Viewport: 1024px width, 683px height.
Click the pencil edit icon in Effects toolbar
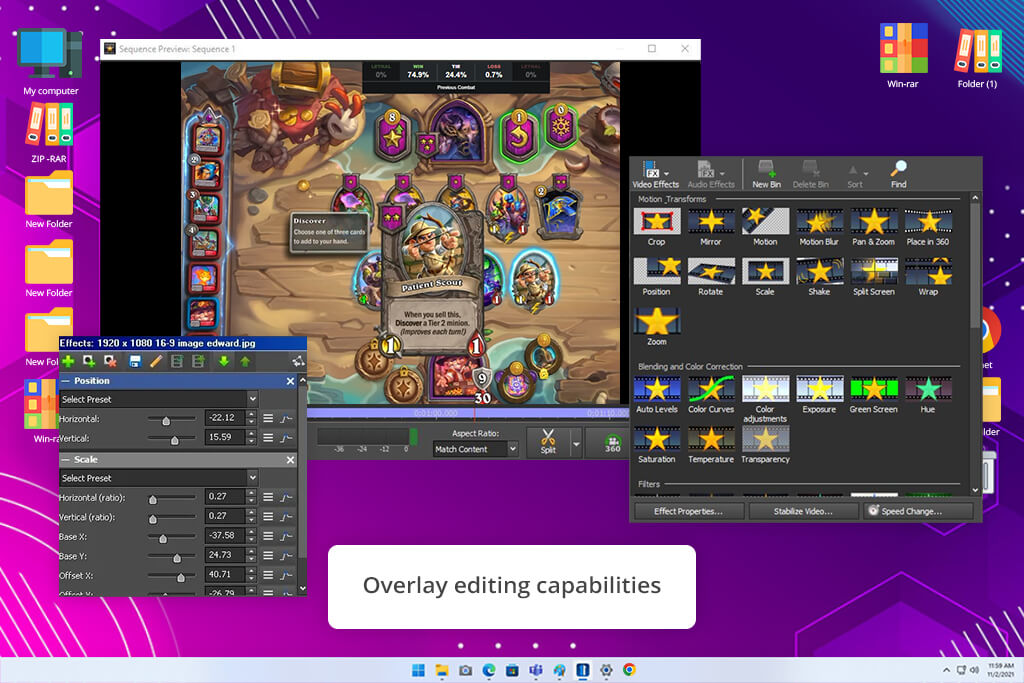point(155,361)
